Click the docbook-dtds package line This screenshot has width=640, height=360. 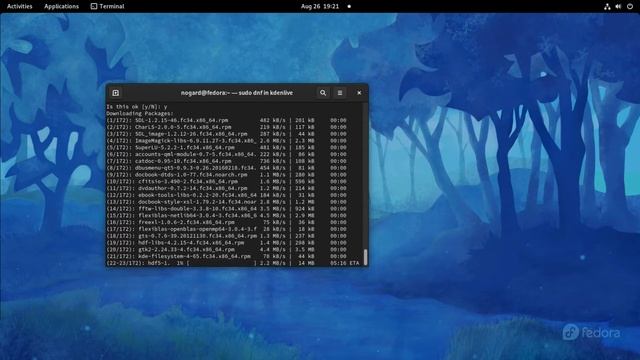227,175
